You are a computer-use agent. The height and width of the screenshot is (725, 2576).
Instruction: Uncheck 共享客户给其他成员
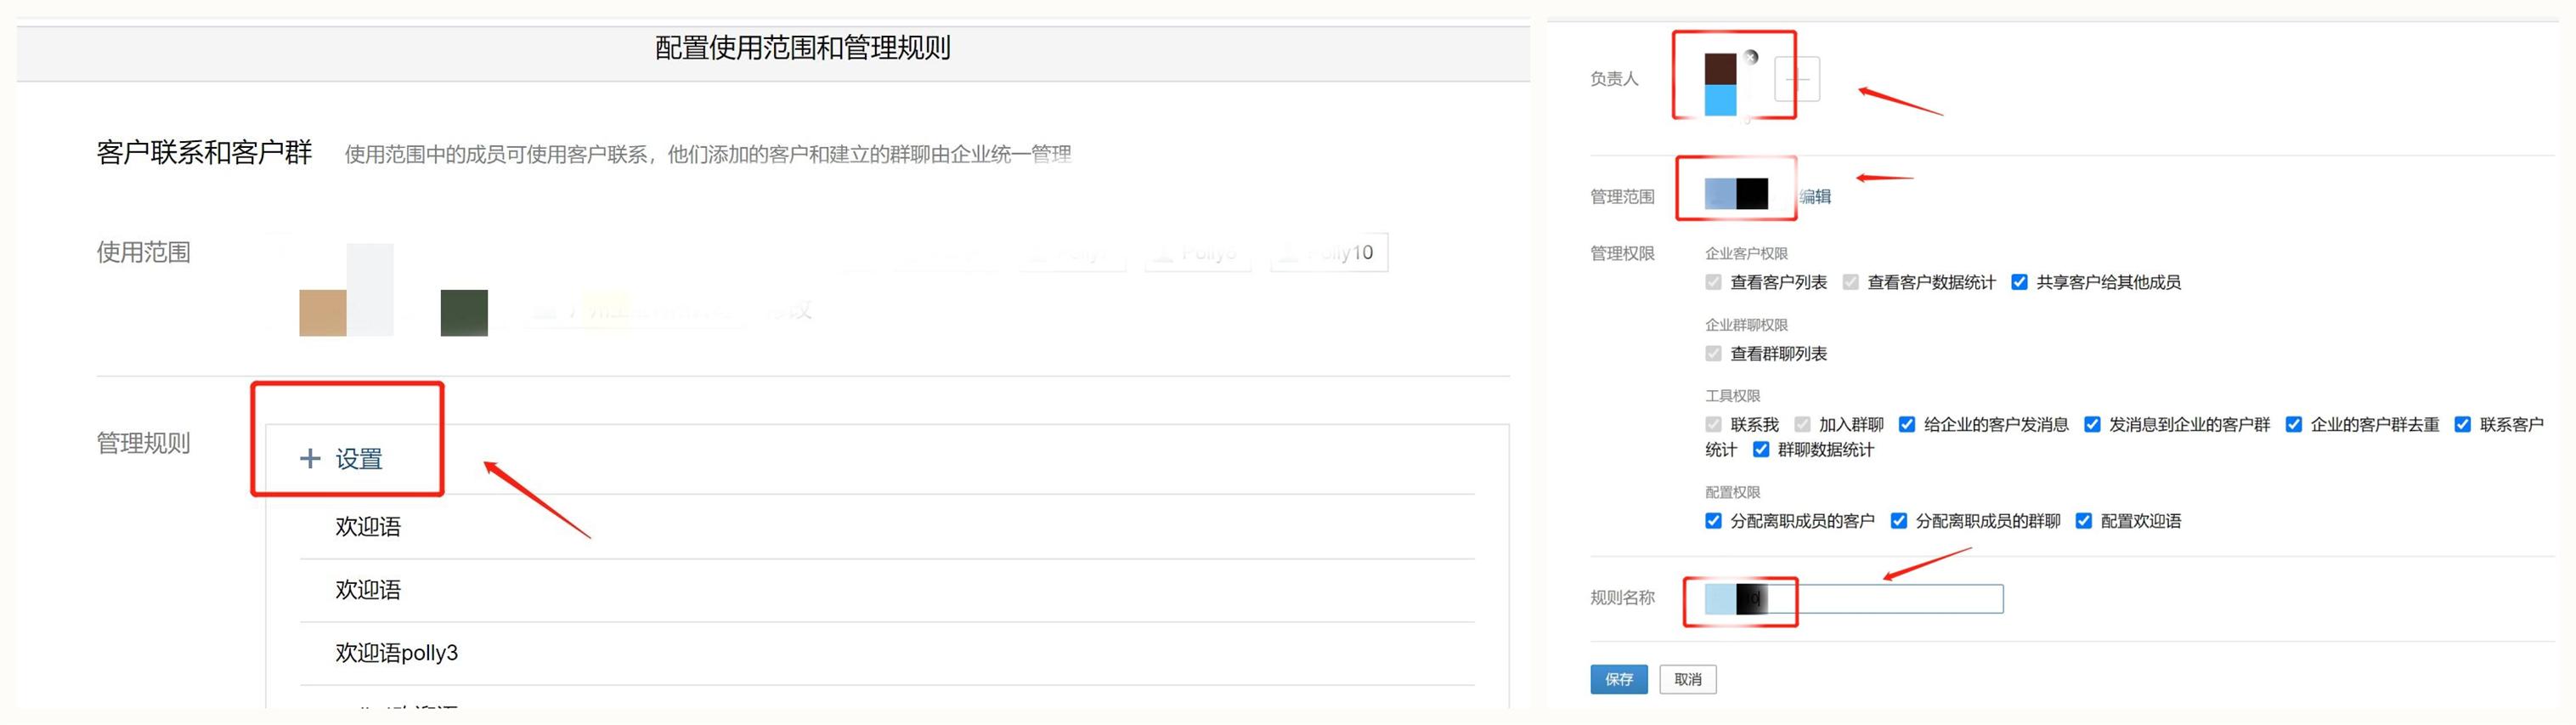[2019, 283]
